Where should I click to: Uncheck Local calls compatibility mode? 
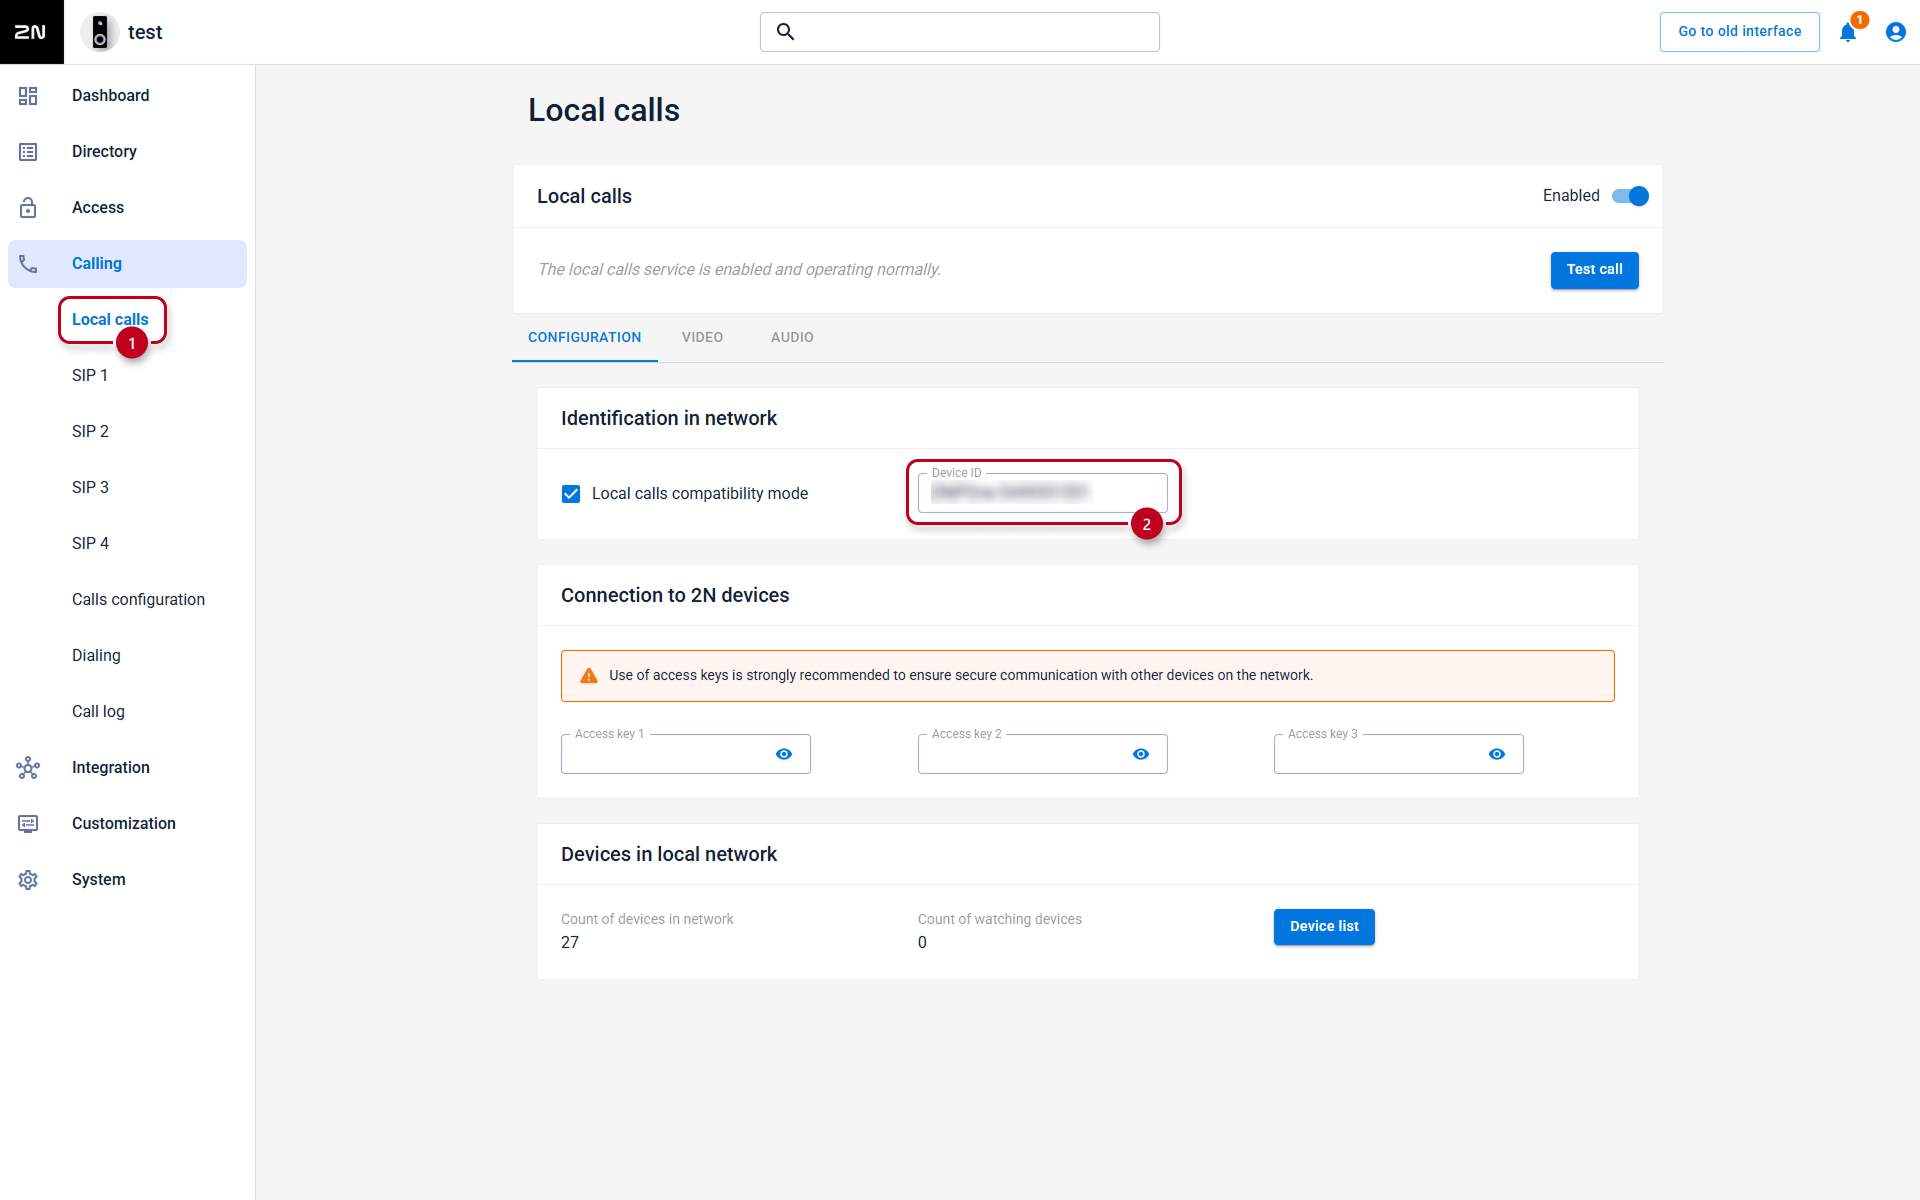(571, 494)
